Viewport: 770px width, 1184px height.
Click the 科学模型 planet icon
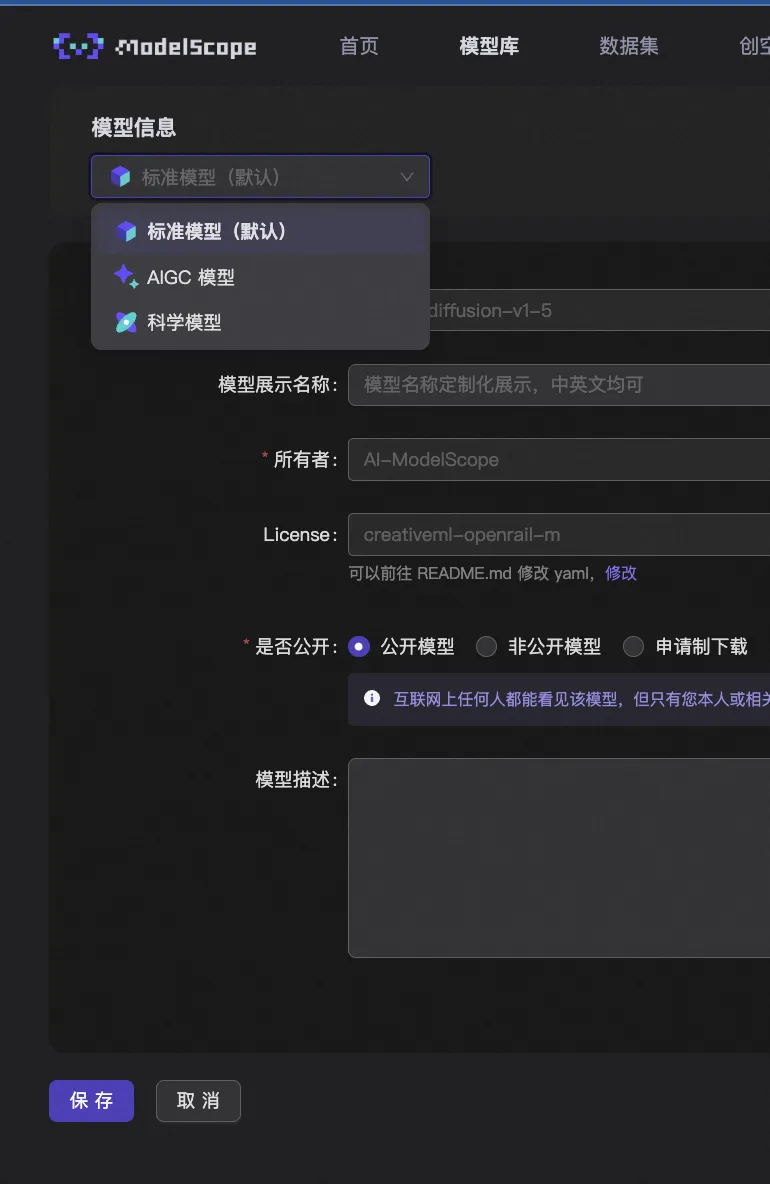[126, 322]
